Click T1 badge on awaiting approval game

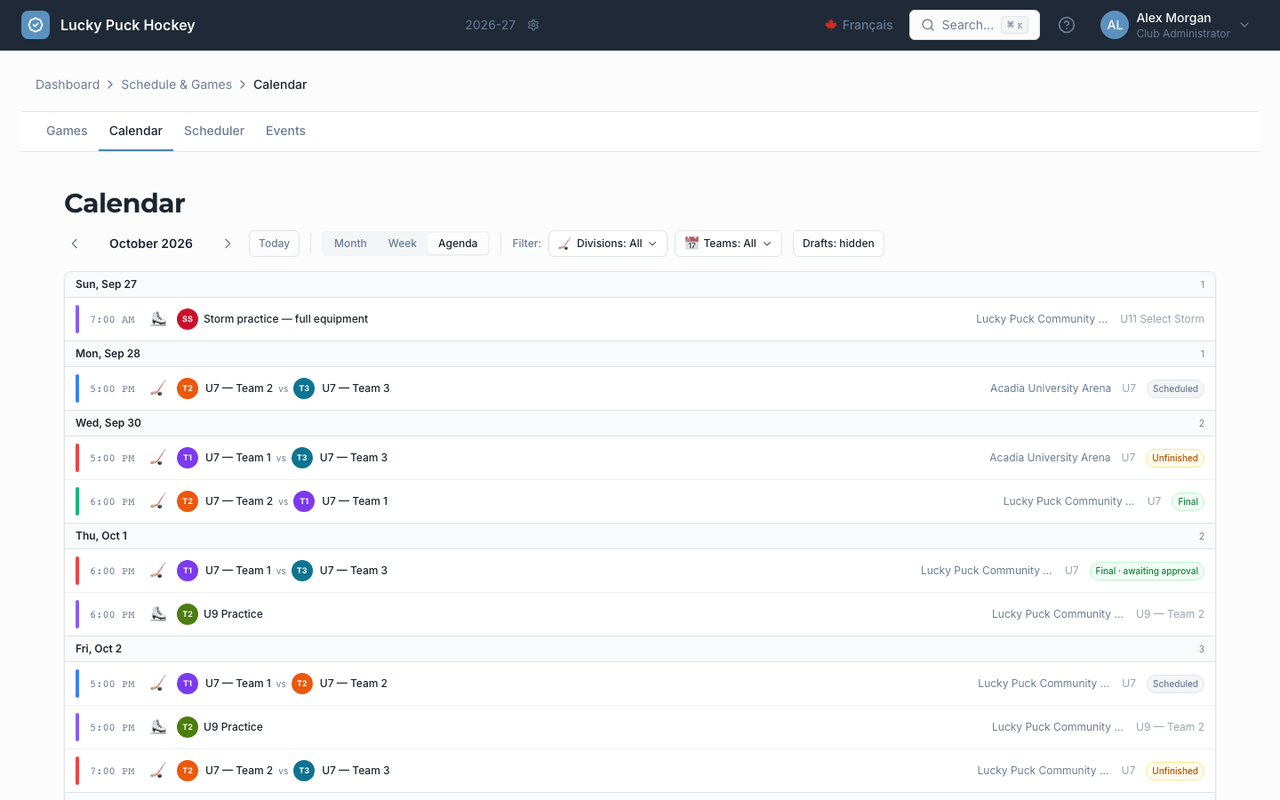click(x=187, y=571)
